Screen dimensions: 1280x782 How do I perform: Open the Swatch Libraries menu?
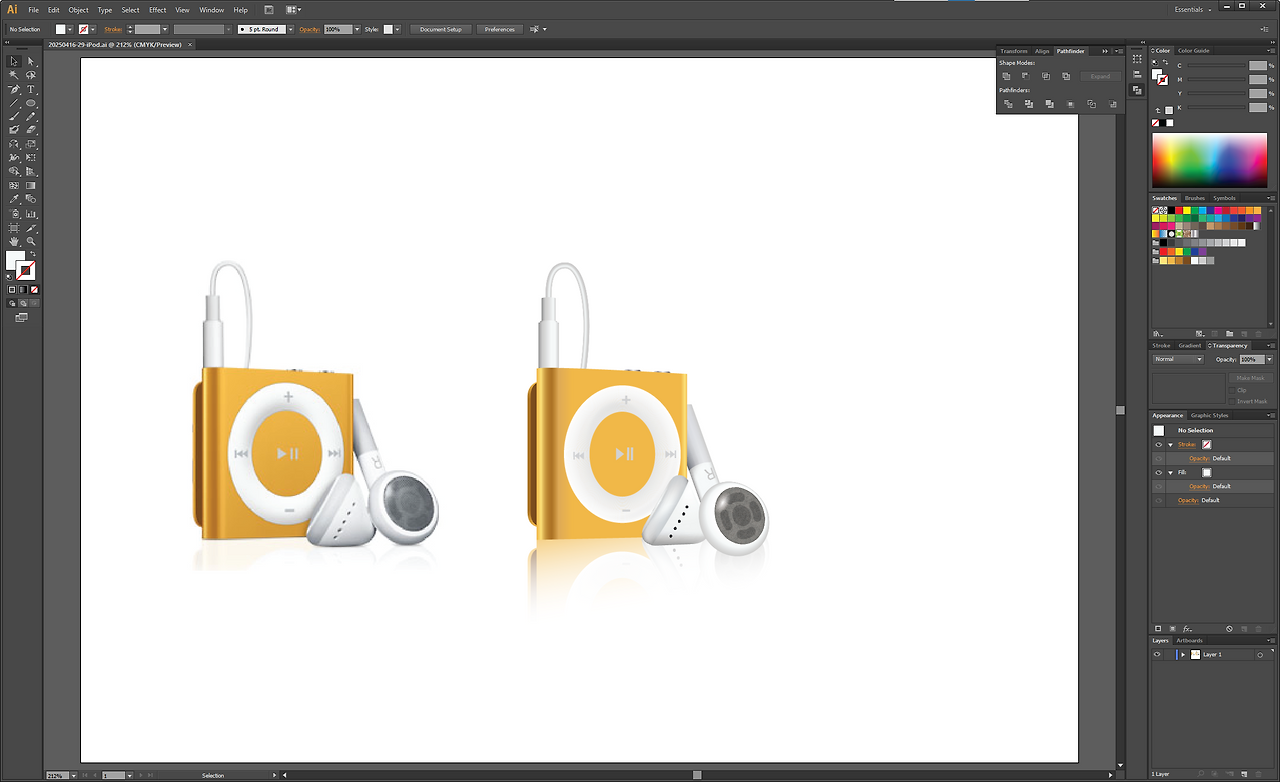(x=1157, y=333)
